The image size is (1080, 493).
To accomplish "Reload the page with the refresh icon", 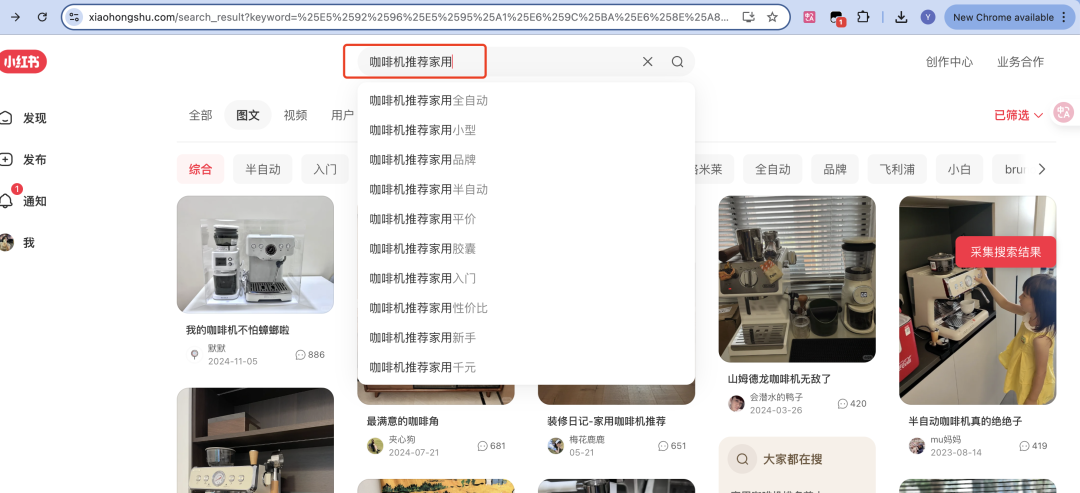I will point(43,17).
